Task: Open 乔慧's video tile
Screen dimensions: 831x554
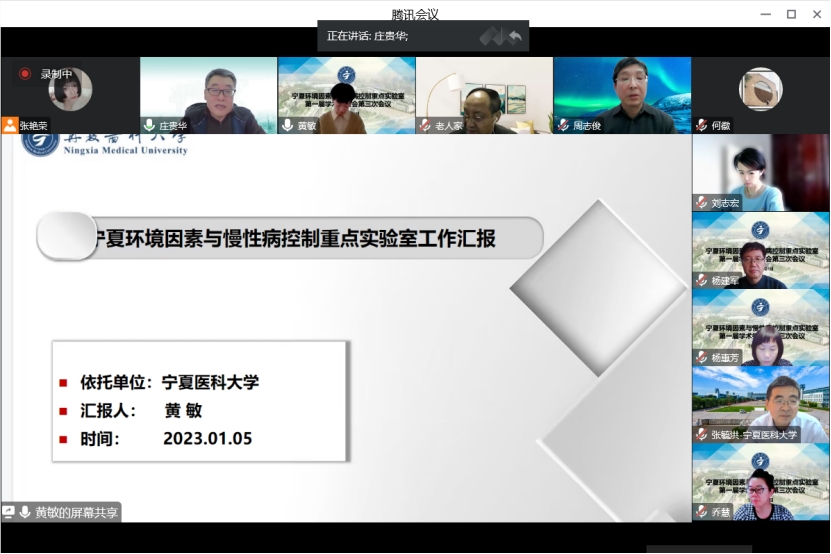Action: click(761, 480)
